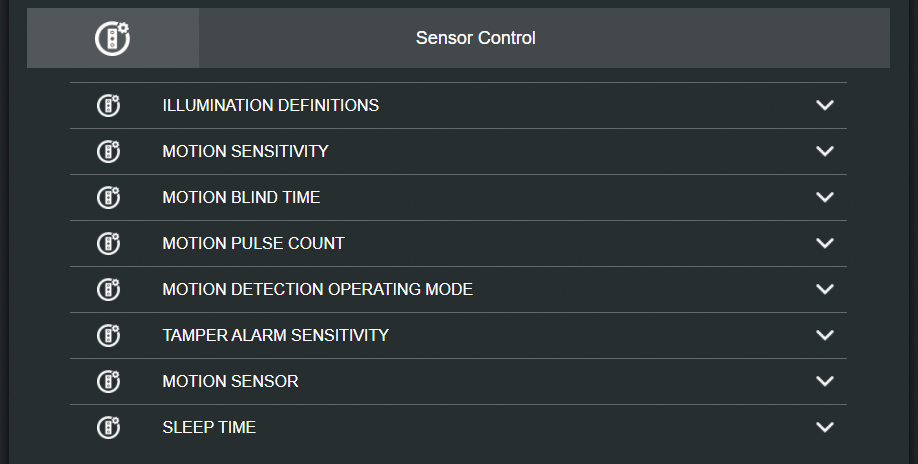Open the Motion Sensor section label
This screenshot has width=918, height=464.
pyautogui.click(x=230, y=381)
